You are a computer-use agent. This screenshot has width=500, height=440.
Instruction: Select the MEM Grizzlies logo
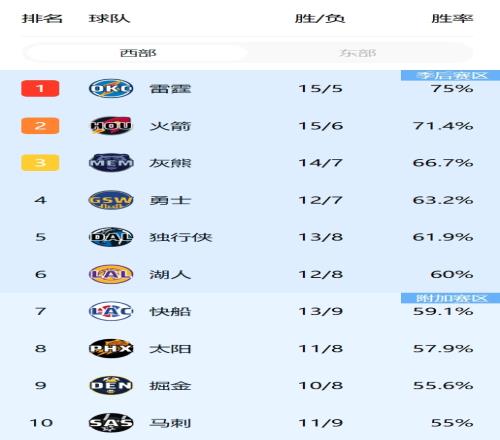[x=111, y=163]
